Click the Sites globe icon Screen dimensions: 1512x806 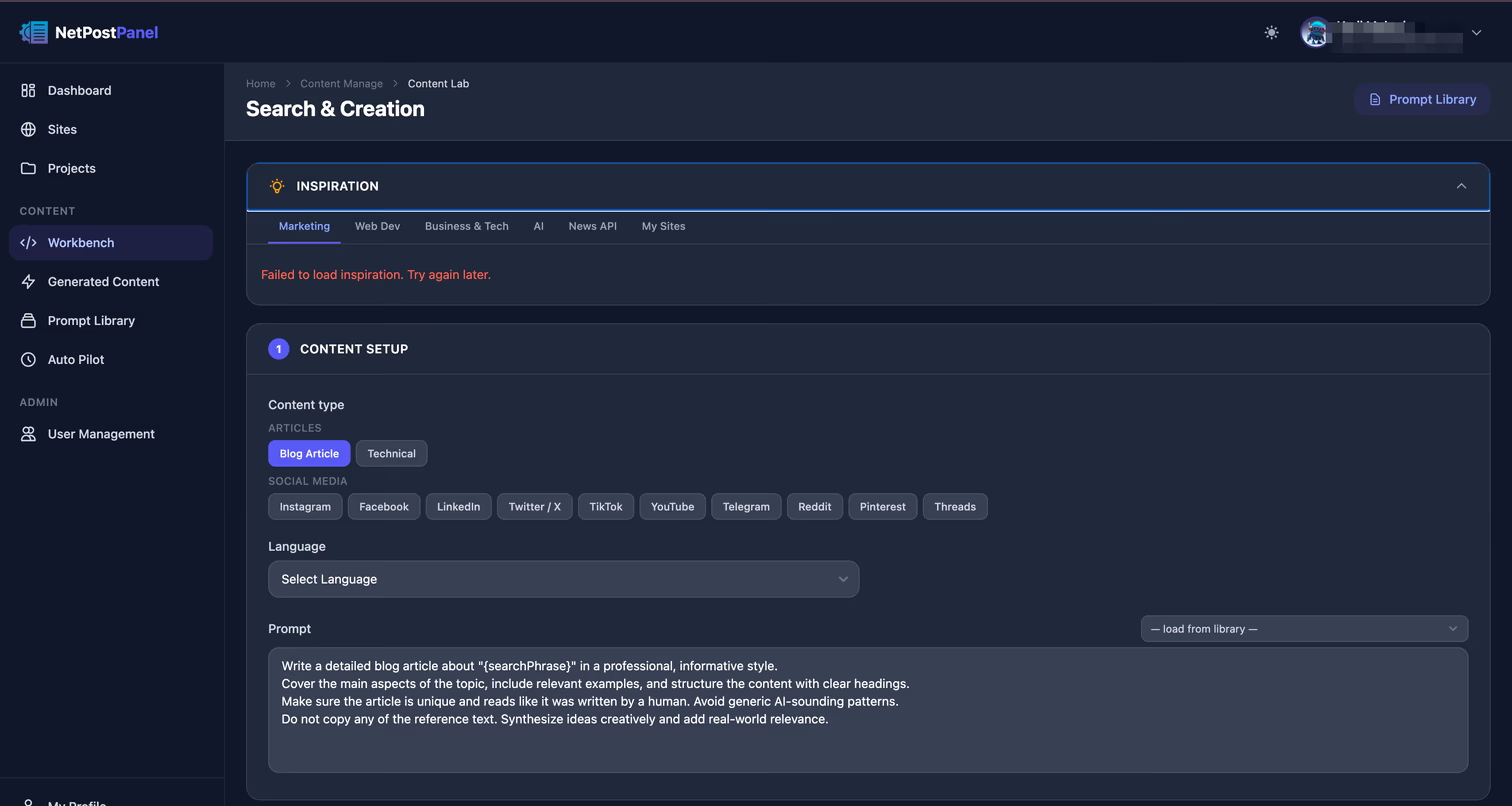coord(28,129)
